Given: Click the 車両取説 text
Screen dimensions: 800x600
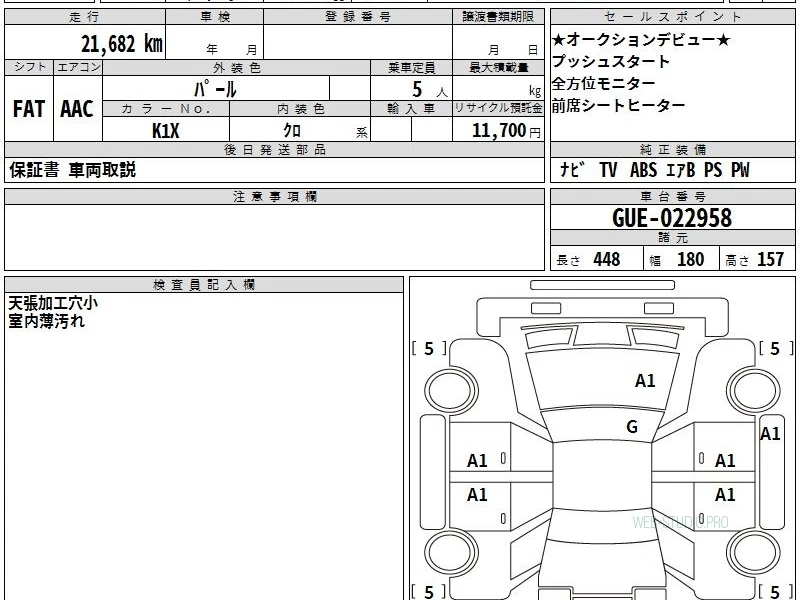Looking at the screenshot, I should [102, 170].
